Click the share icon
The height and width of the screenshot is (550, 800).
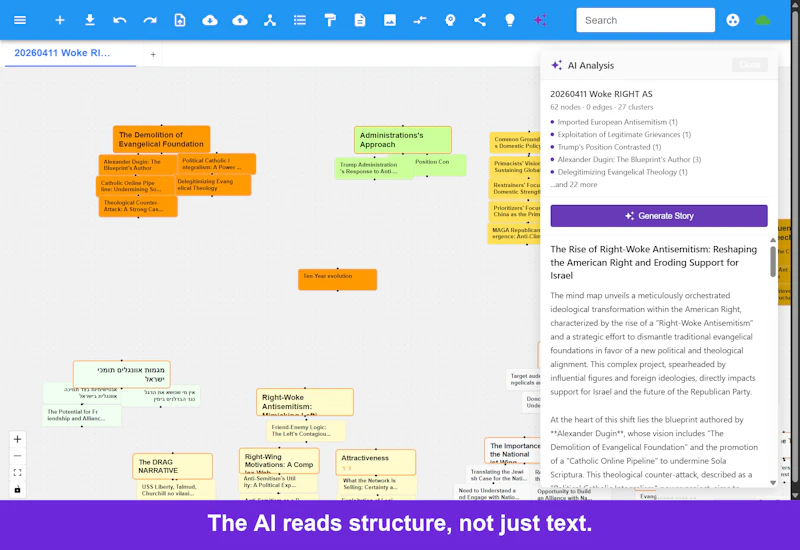coord(480,20)
